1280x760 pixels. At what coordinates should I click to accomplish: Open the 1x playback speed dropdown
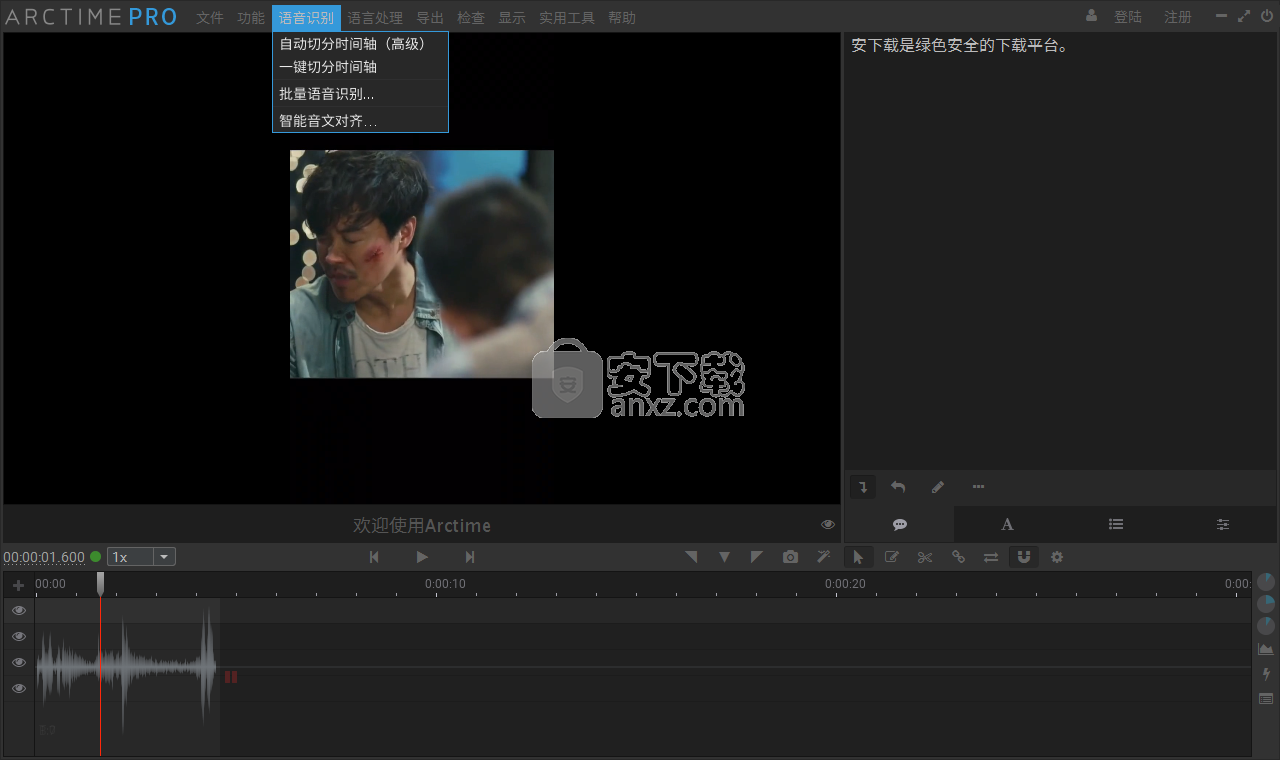[x=141, y=557]
